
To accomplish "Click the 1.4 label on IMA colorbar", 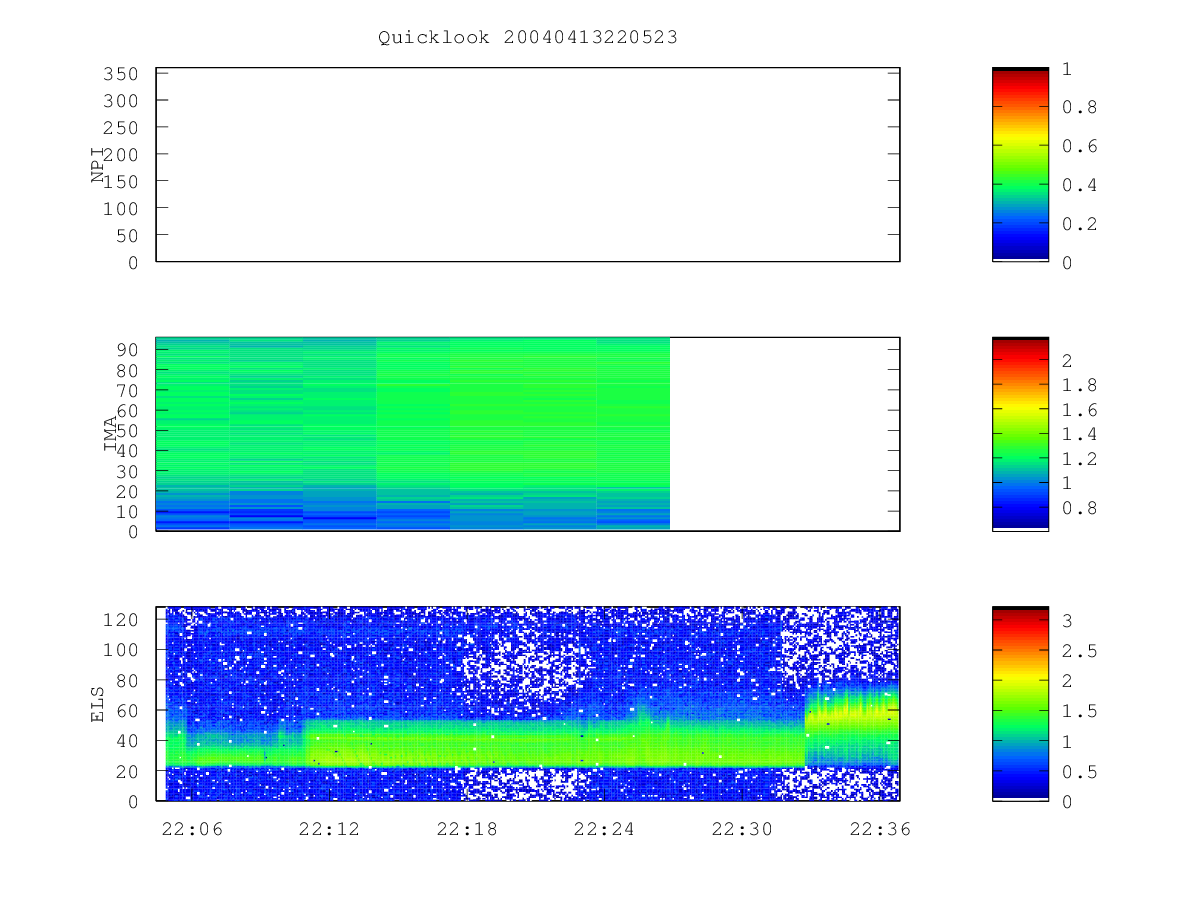I will 1078,434.
